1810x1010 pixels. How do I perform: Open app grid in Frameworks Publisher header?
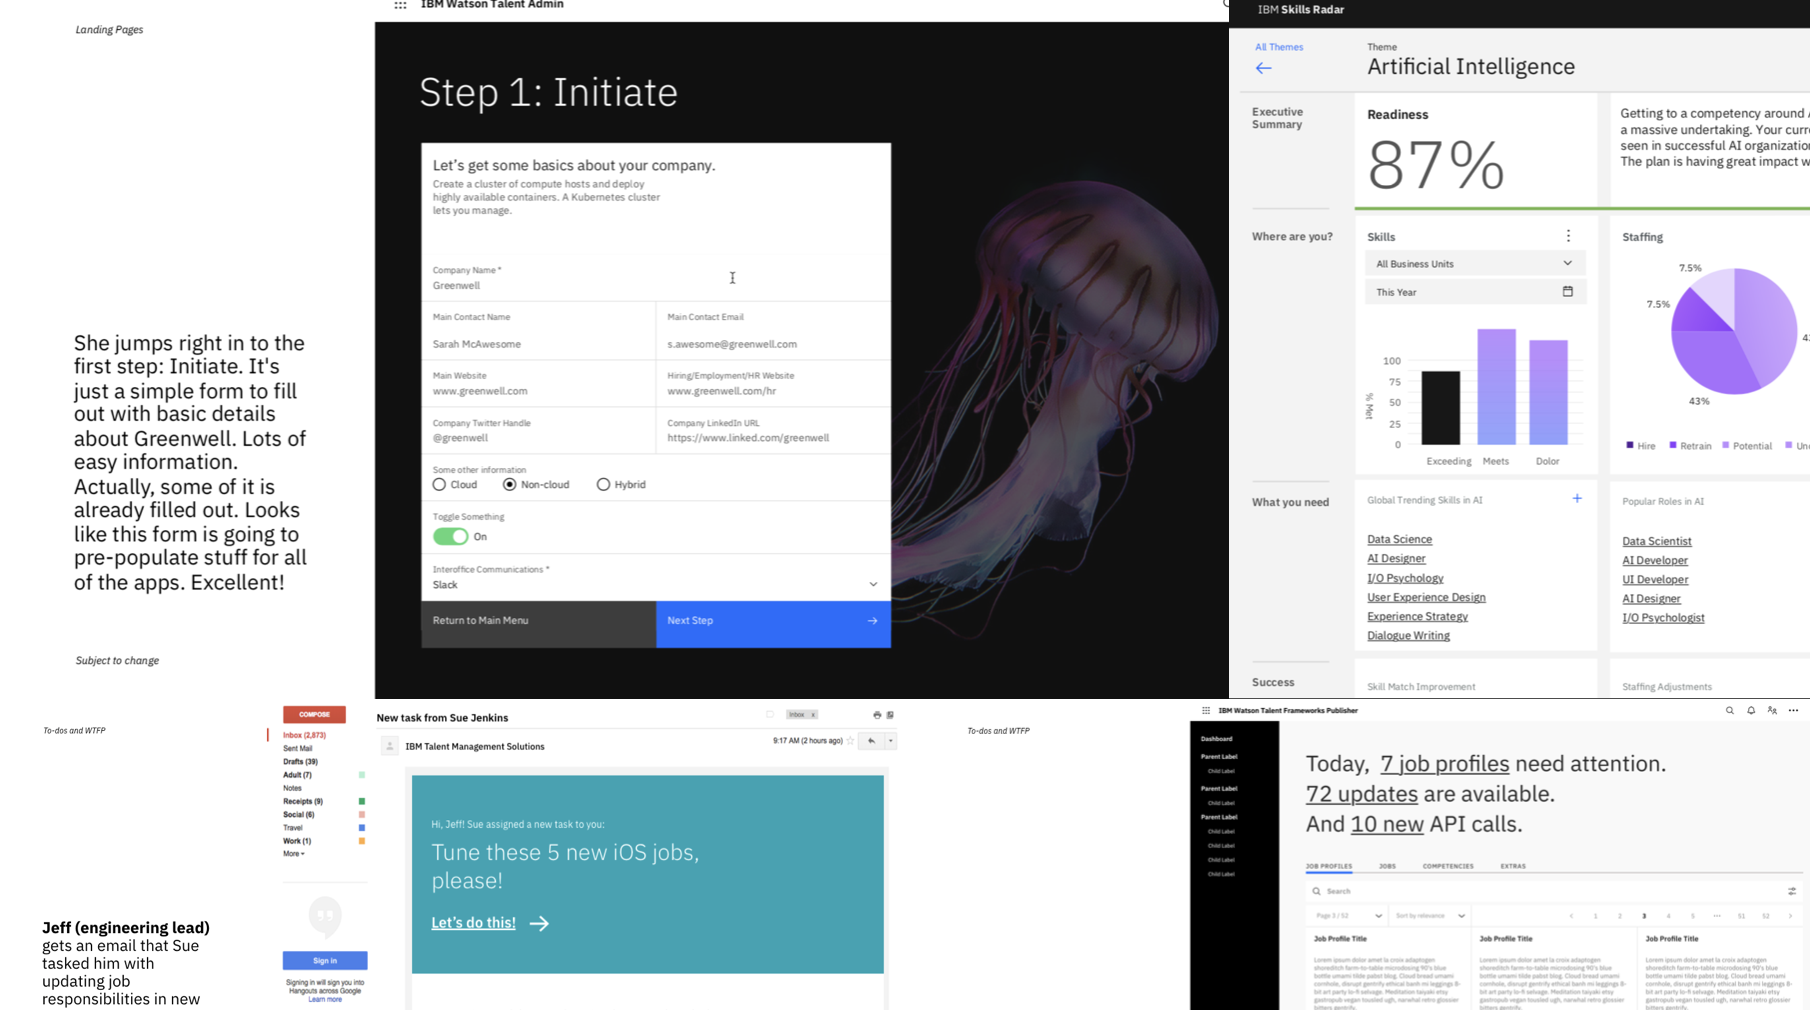[1206, 711]
